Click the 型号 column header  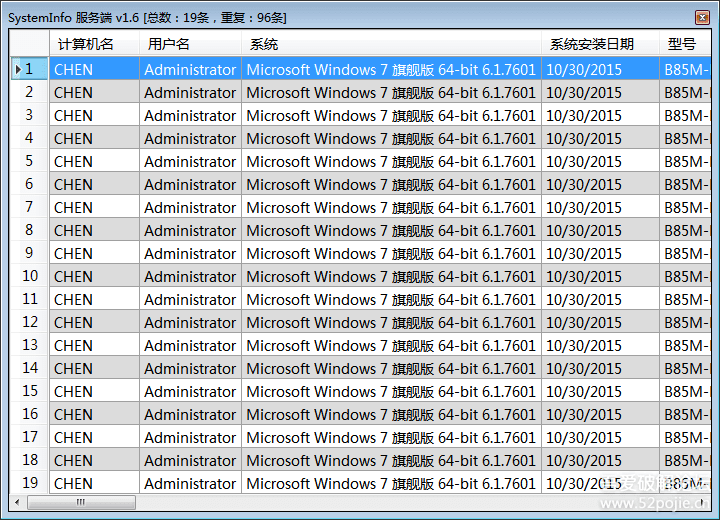685,44
